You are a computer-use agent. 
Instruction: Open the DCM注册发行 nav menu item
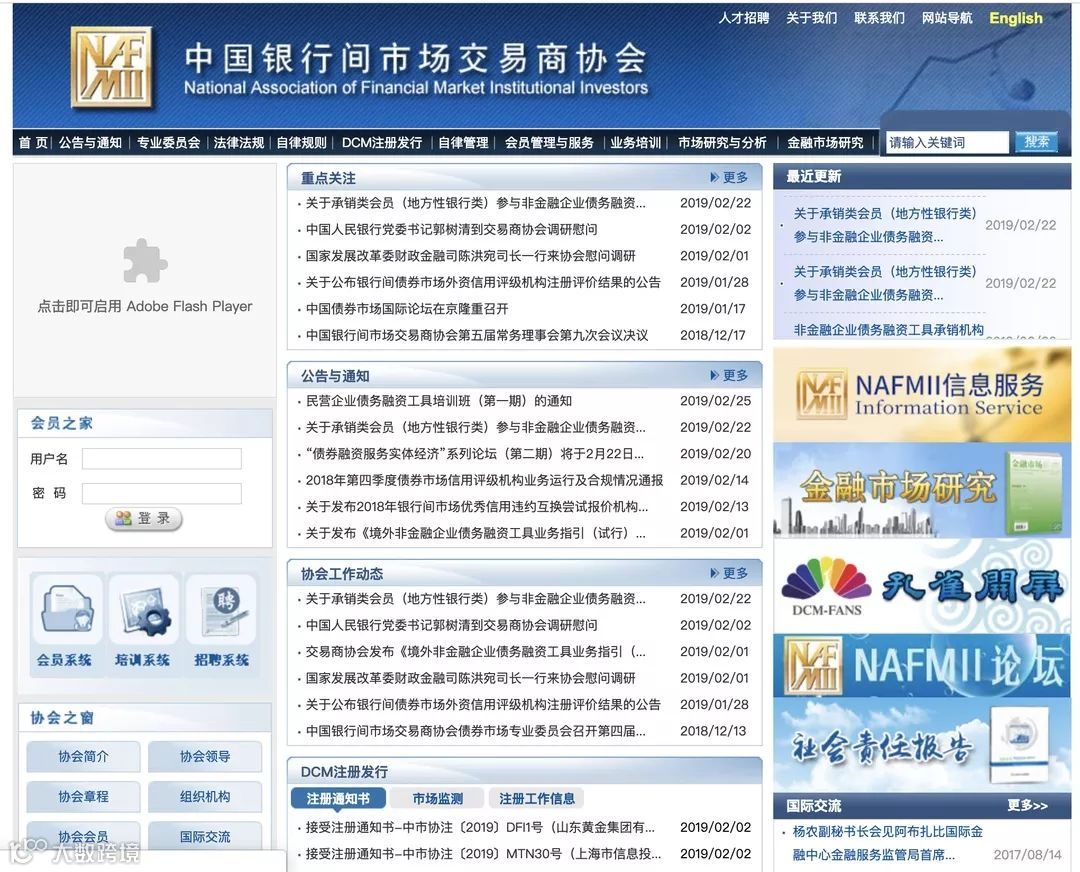coord(382,143)
